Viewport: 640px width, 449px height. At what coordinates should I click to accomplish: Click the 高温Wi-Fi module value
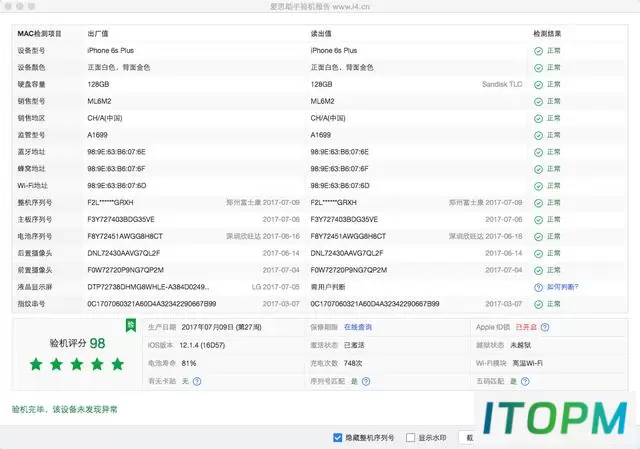tap(528, 363)
